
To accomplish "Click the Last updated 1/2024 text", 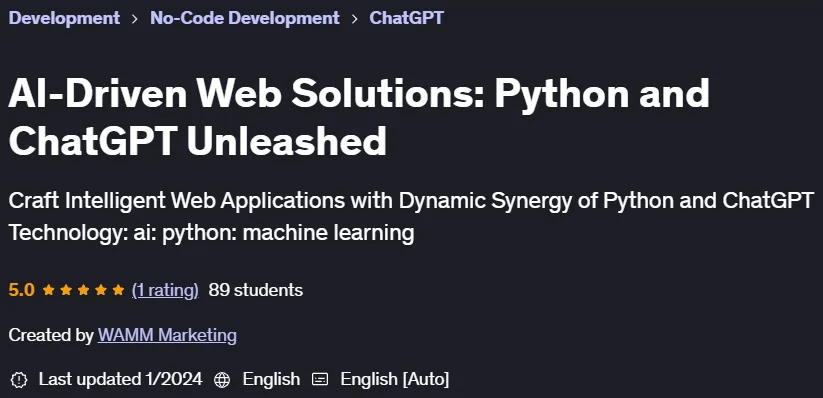I will coord(120,379).
